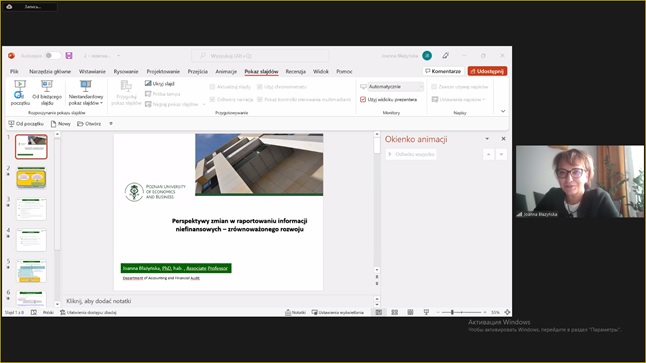This screenshot has width=646, height=363.
Task: Open Narzędzia główne tab
Action: point(50,71)
